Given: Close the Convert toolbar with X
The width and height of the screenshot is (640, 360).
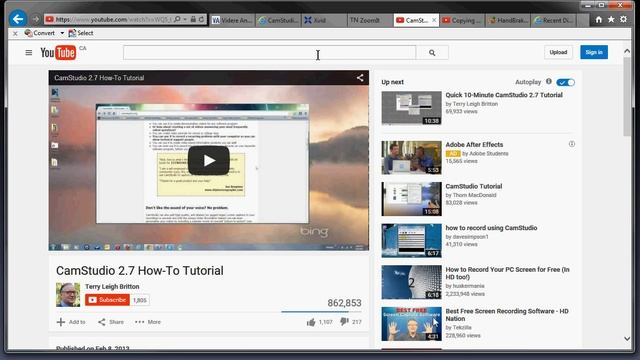Looking at the screenshot, I should coord(15,33).
